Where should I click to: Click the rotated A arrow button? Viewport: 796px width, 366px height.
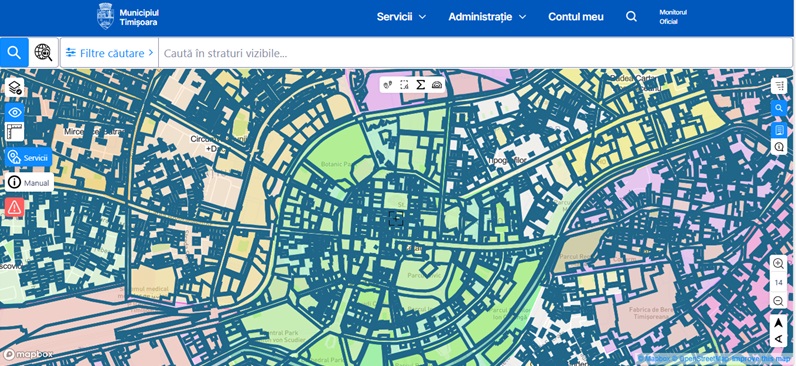pyautogui.click(x=778, y=339)
